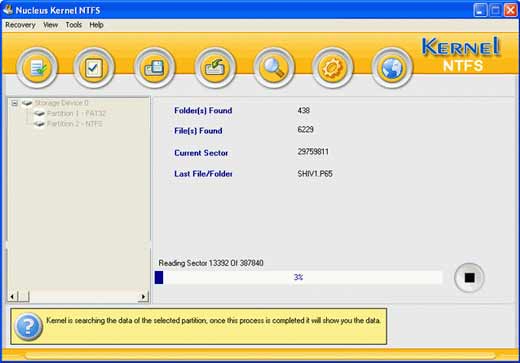520x363 pixels.
Task: Select Partition 1 - FAT32
Action: tap(76, 114)
